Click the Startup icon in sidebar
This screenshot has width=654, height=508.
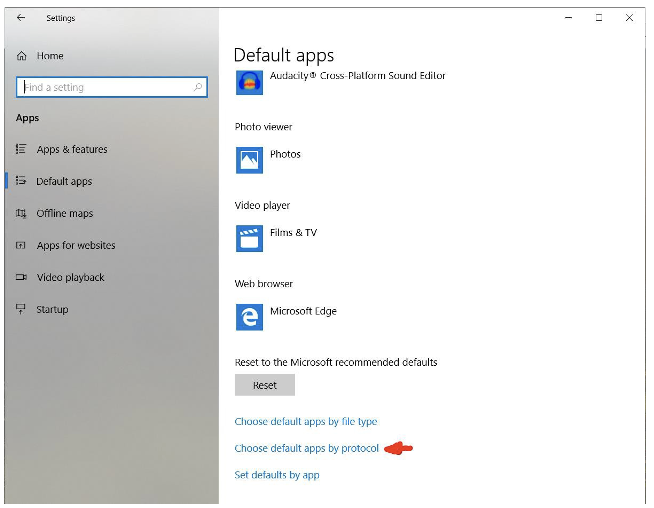click(x=20, y=309)
